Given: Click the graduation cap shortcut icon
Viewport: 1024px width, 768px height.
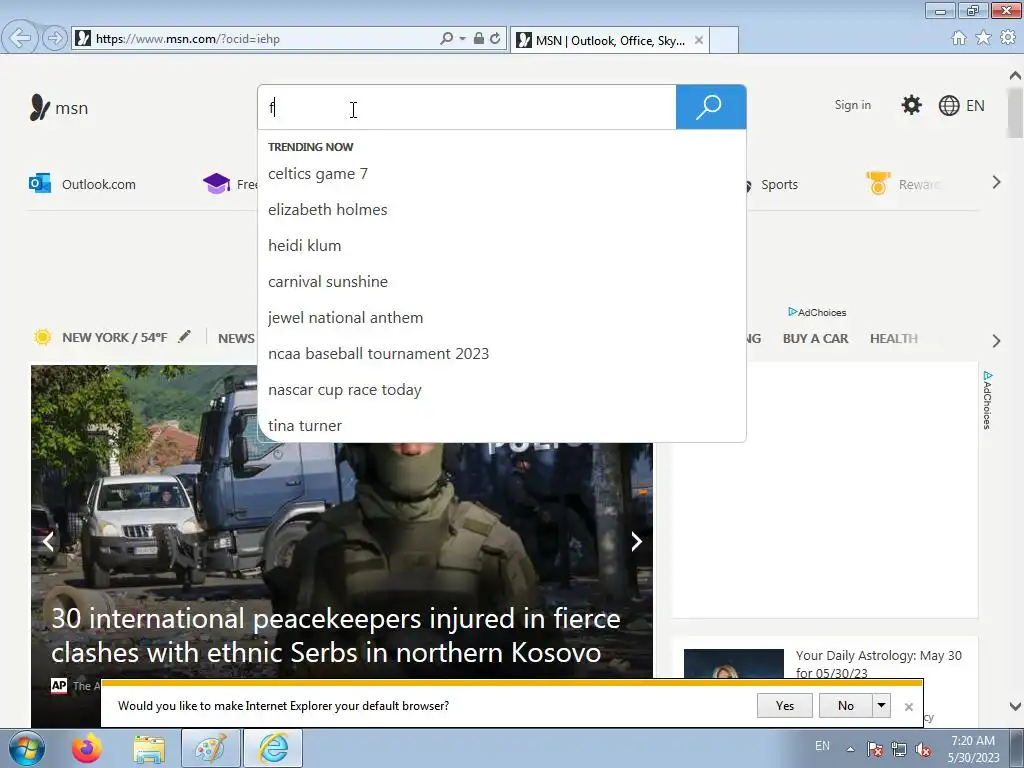Looking at the screenshot, I should (216, 184).
